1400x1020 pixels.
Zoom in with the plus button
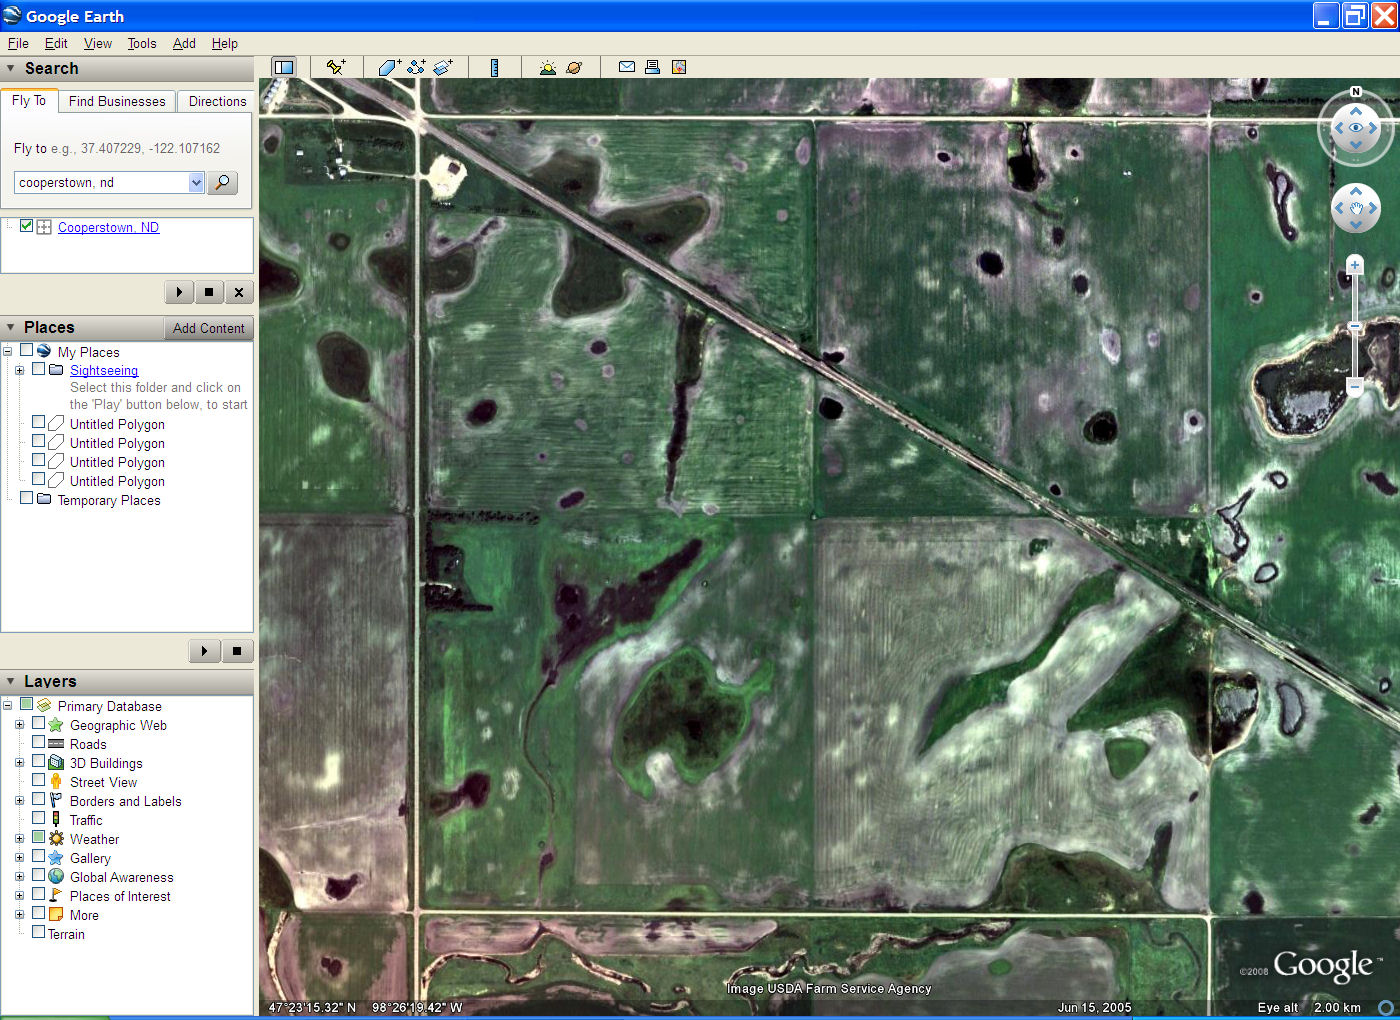click(1355, 265)
